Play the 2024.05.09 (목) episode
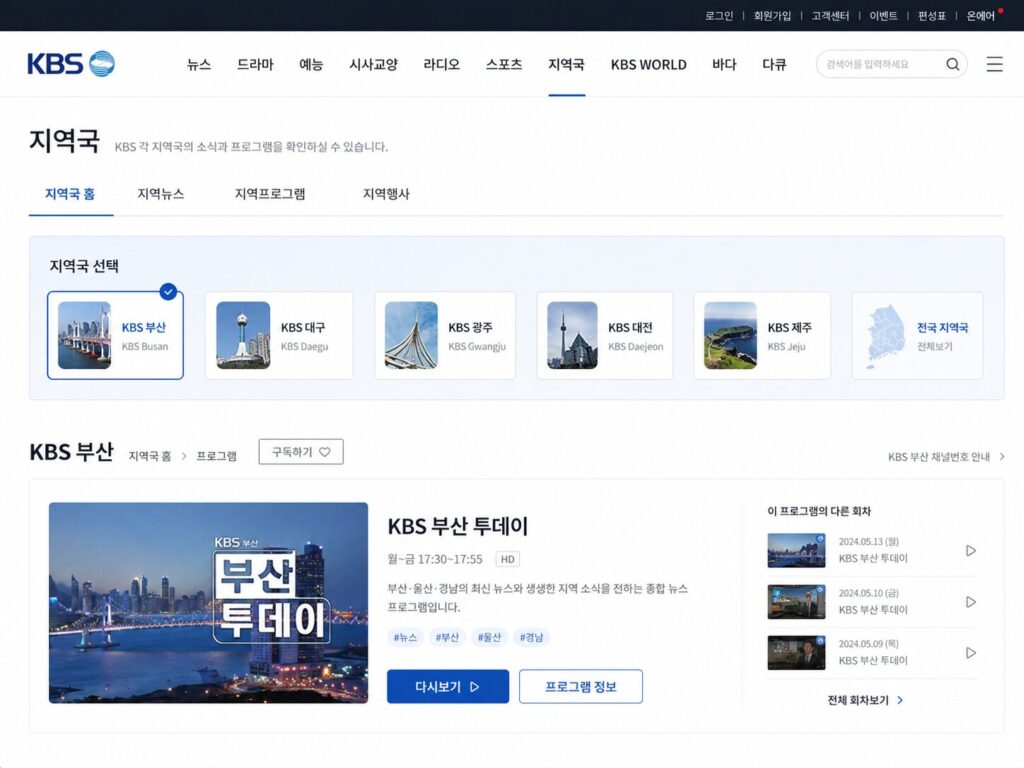1024x768 pixels. pos(971,652)
